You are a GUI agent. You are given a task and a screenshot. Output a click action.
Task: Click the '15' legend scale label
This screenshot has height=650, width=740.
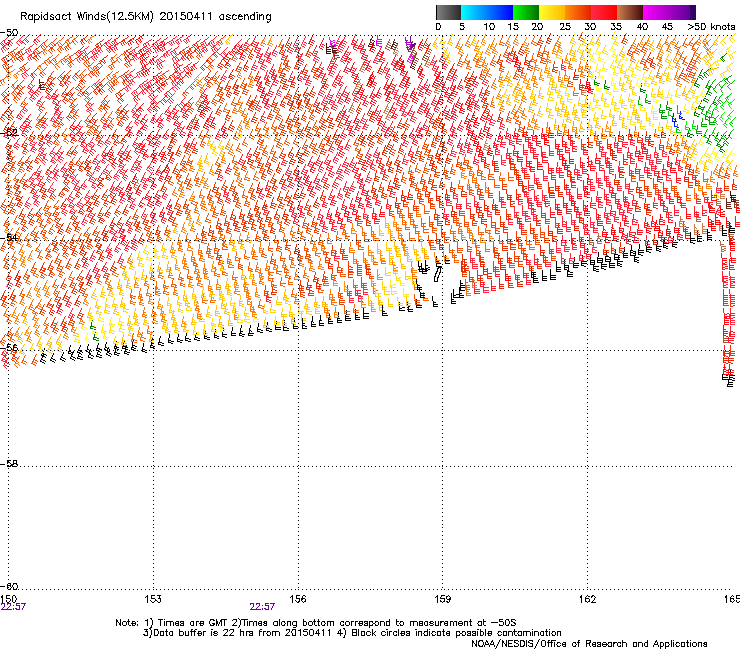coord(513,27)
